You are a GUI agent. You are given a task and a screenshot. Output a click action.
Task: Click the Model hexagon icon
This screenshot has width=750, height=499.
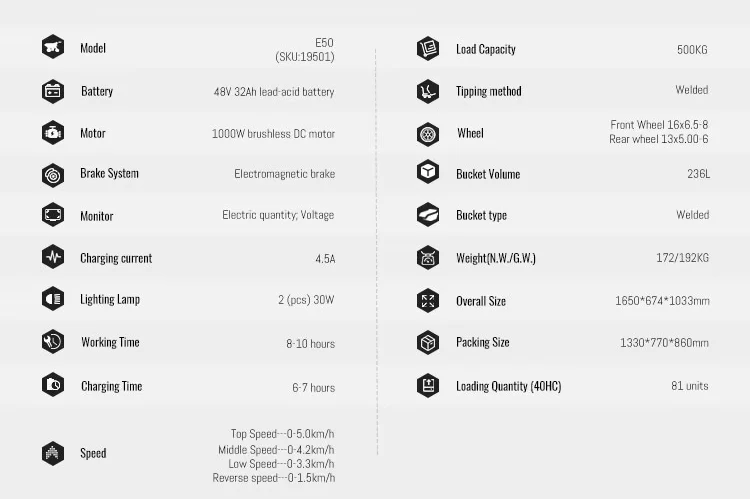[53, 47]
